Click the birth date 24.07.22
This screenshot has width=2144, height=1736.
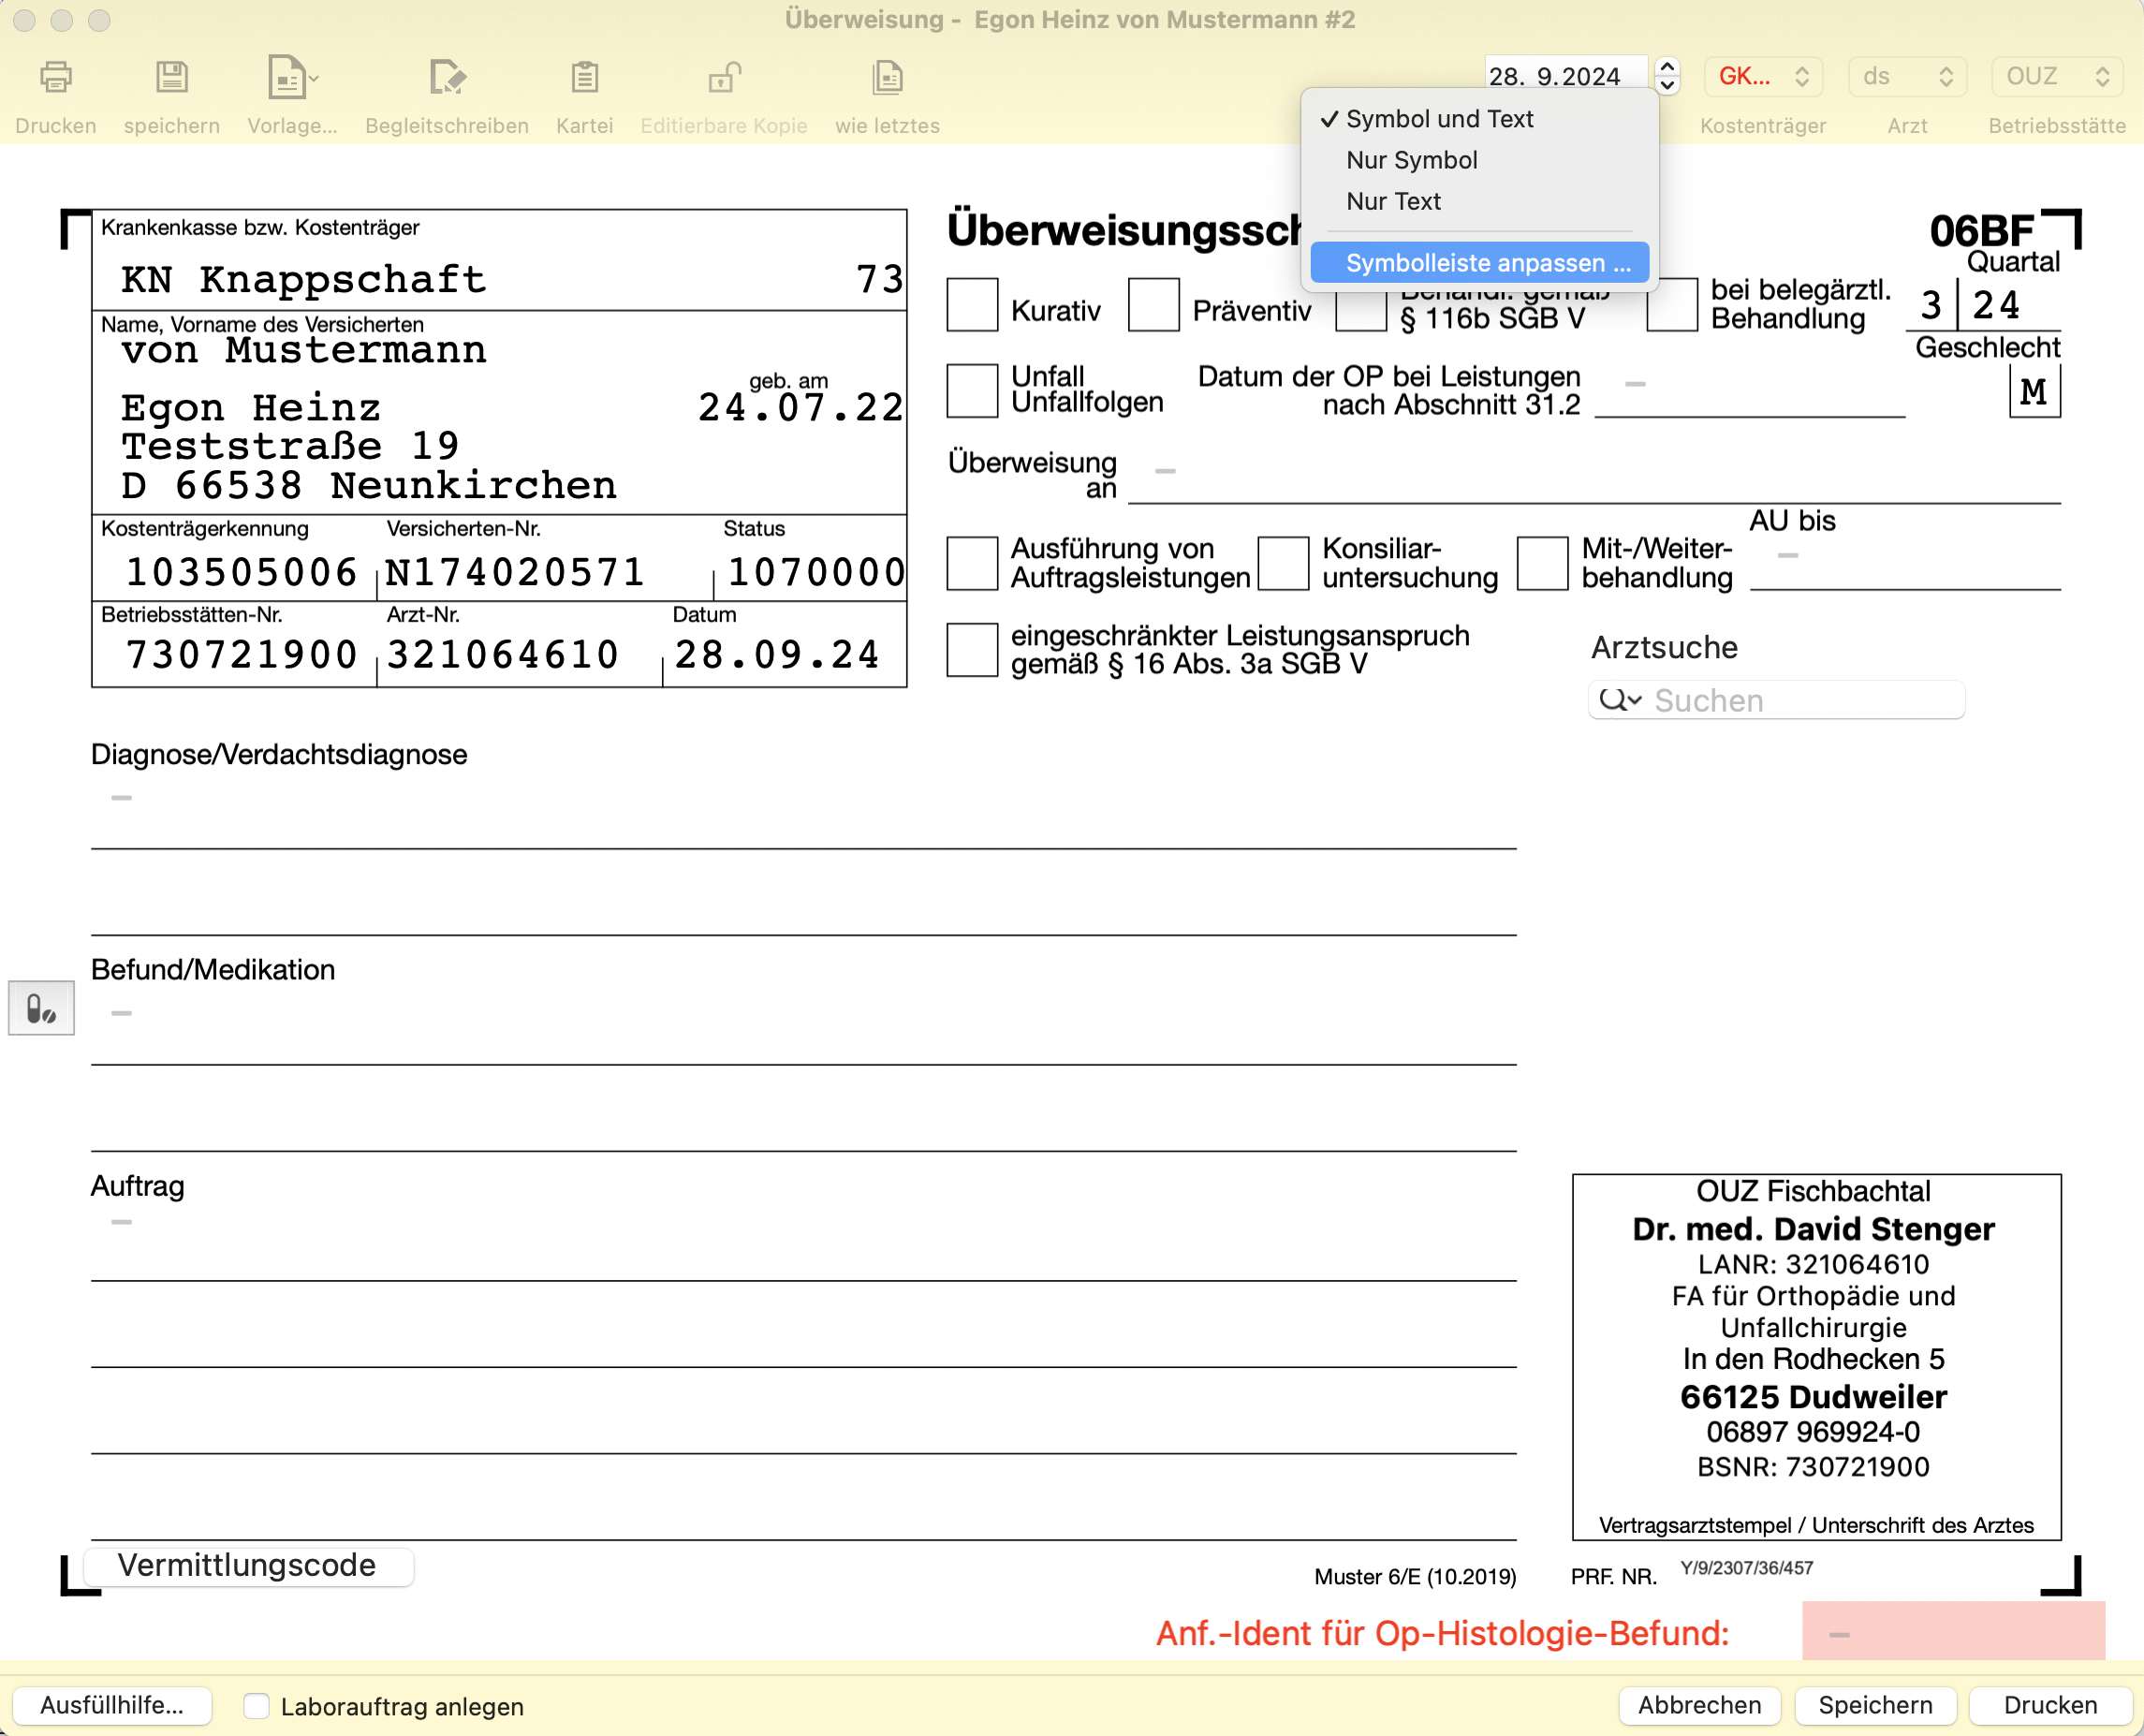pyautogui.click(x=800, y=407)
